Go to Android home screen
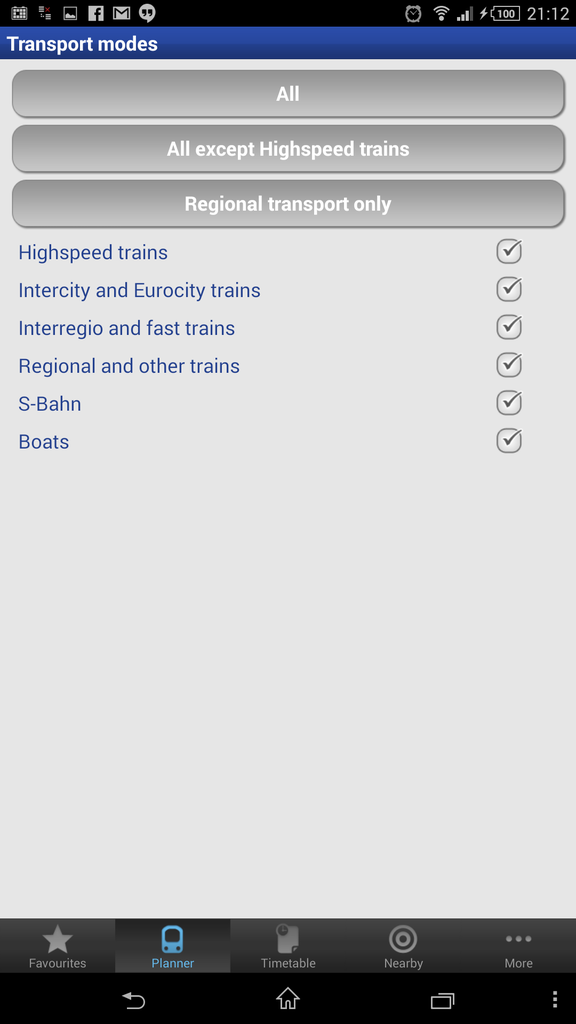The height and width of the screenshot is (1024, 576). [x=287, y=999]
